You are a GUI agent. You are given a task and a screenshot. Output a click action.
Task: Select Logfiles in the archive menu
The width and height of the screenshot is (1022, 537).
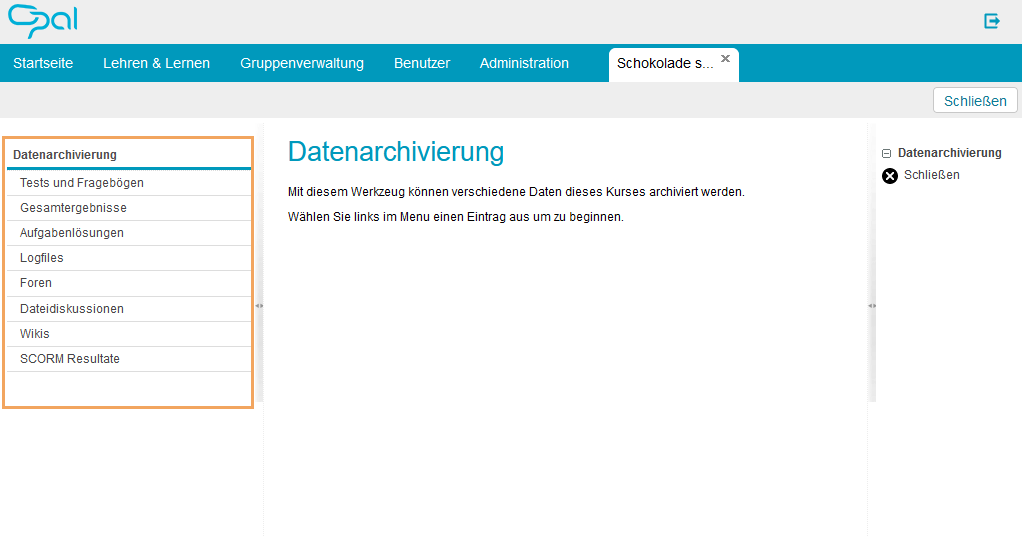42,258
